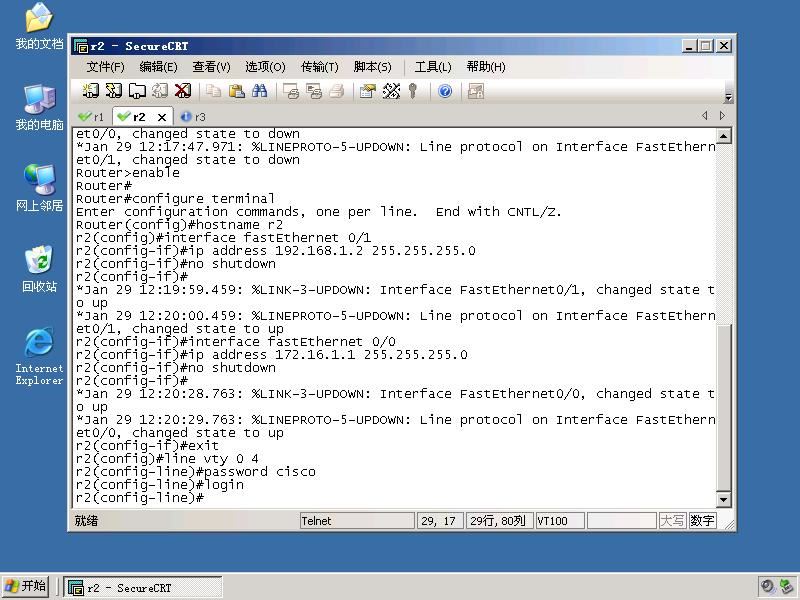The image size is (800, 600).
Task: Click the terminal vertical scrollbar thumb
Action: point(723,407)
